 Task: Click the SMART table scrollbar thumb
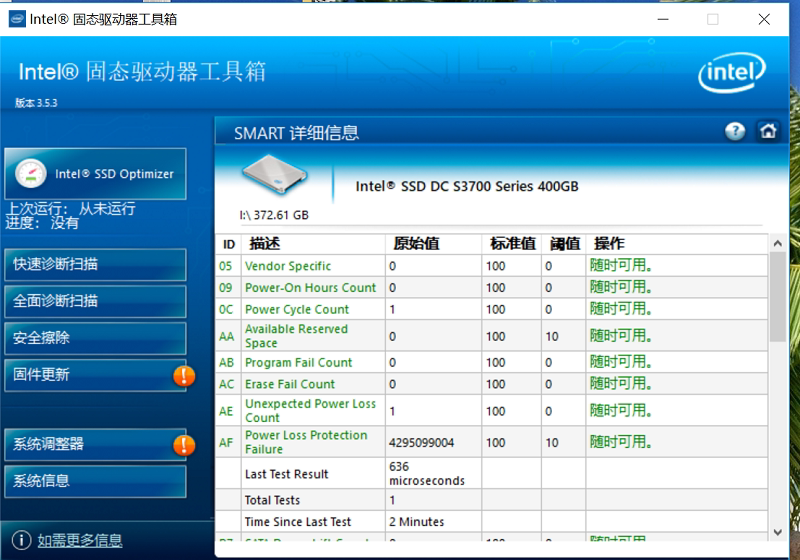778,297
